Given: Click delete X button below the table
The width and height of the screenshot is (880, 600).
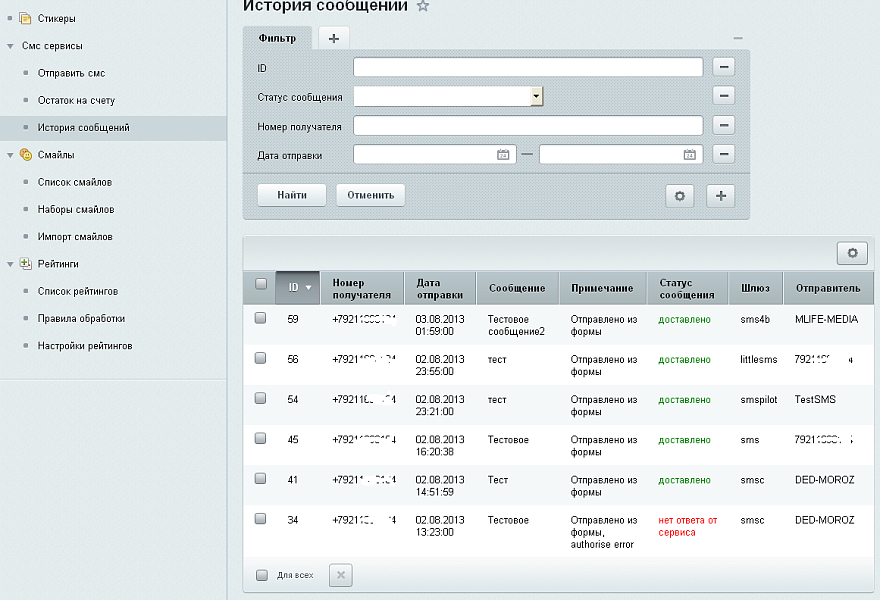Looking at the screenshot, I should [x=340, y=575].
